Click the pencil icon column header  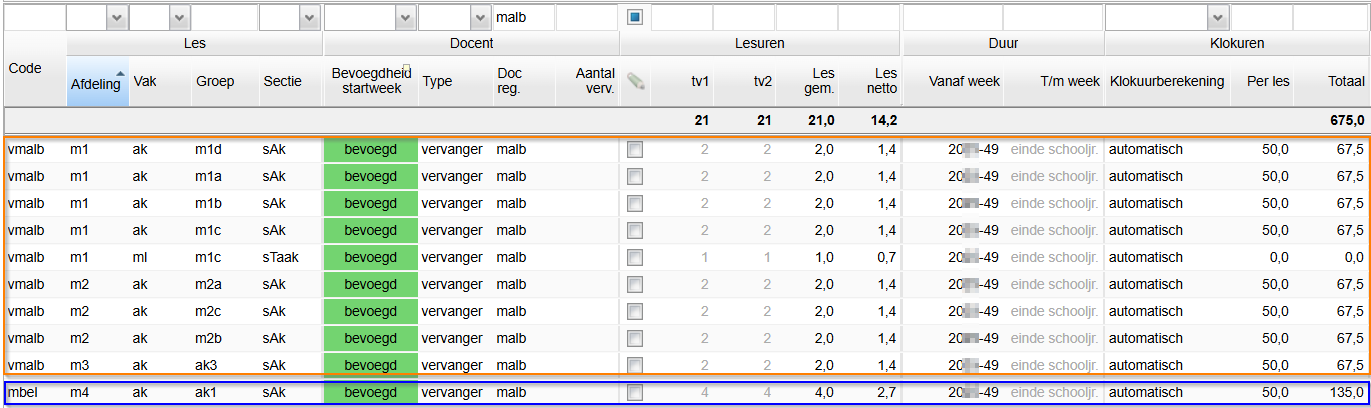click(x=636, y=82)
